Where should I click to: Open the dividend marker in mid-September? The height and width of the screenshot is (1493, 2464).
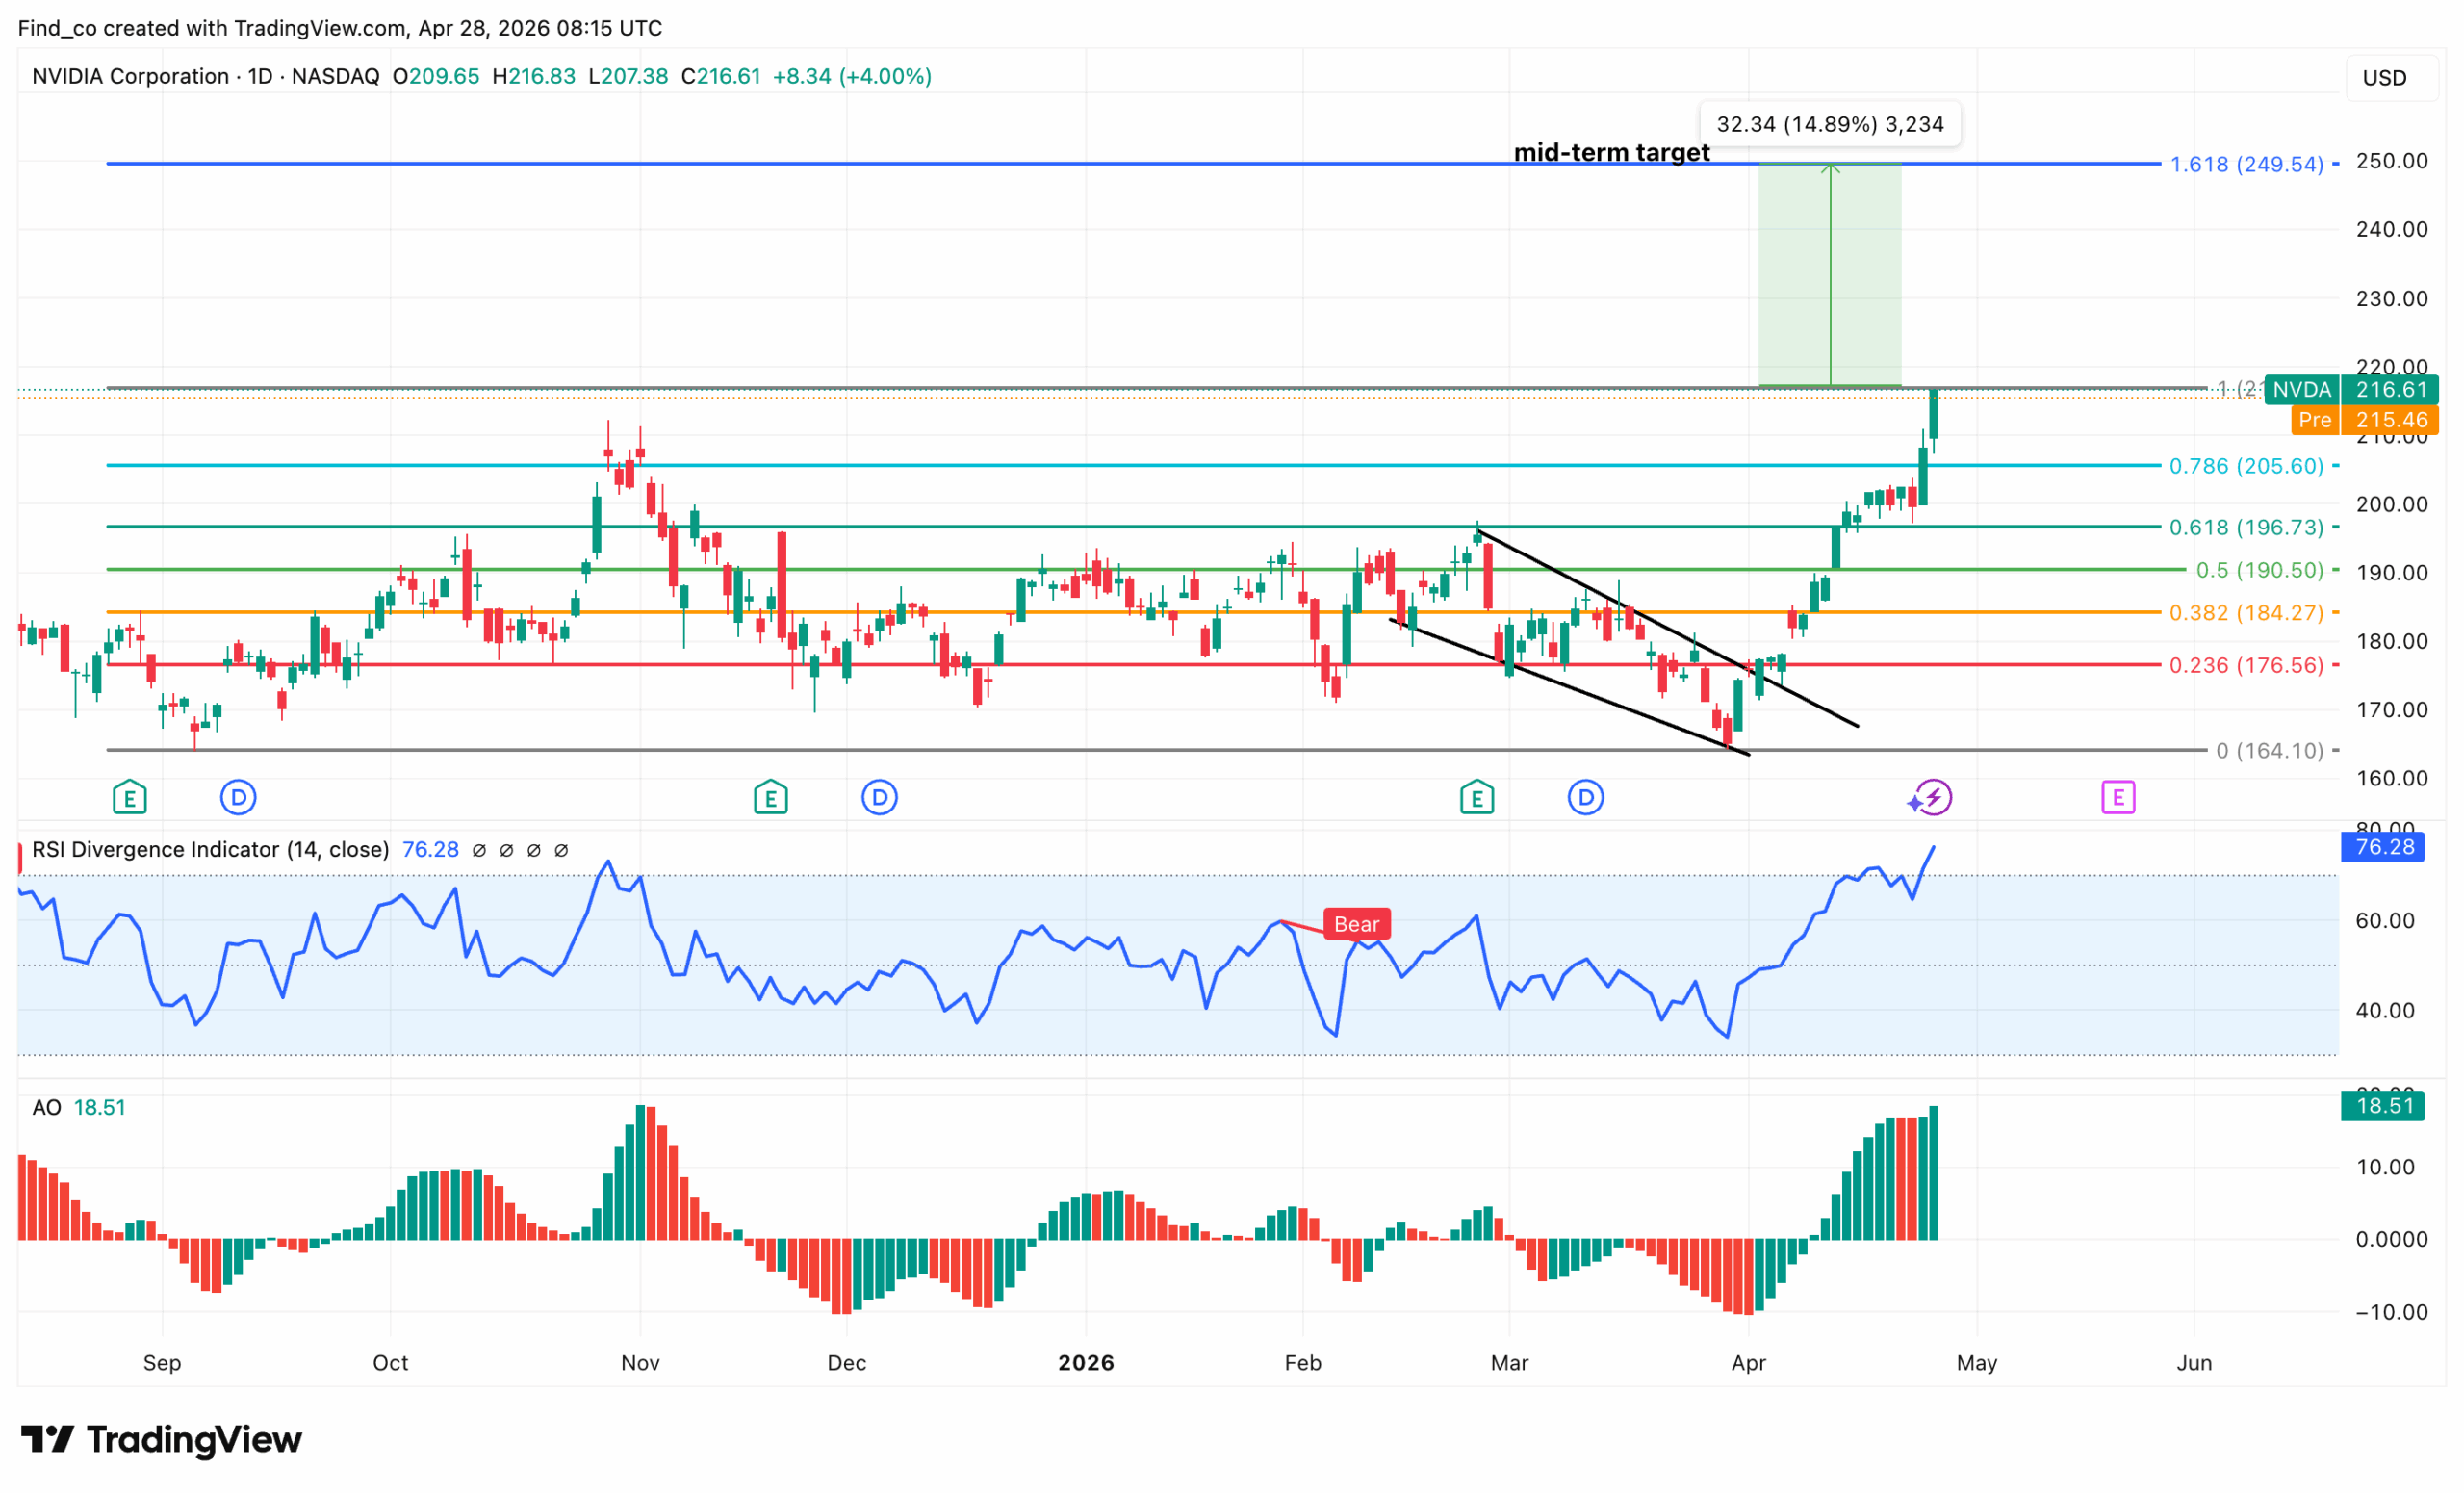pos(238,798)
